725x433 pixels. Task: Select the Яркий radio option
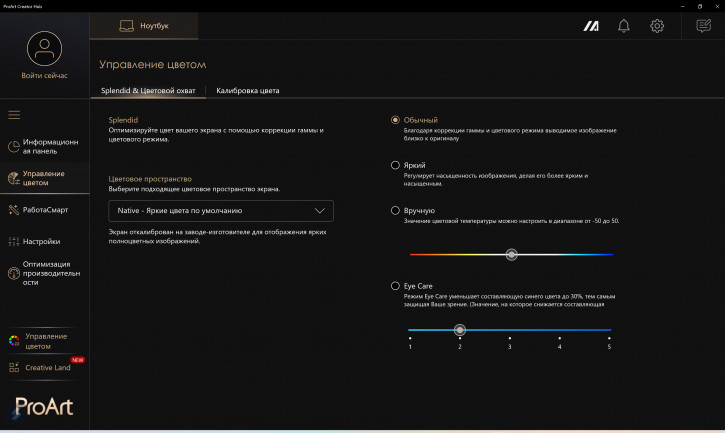point(395,165)
